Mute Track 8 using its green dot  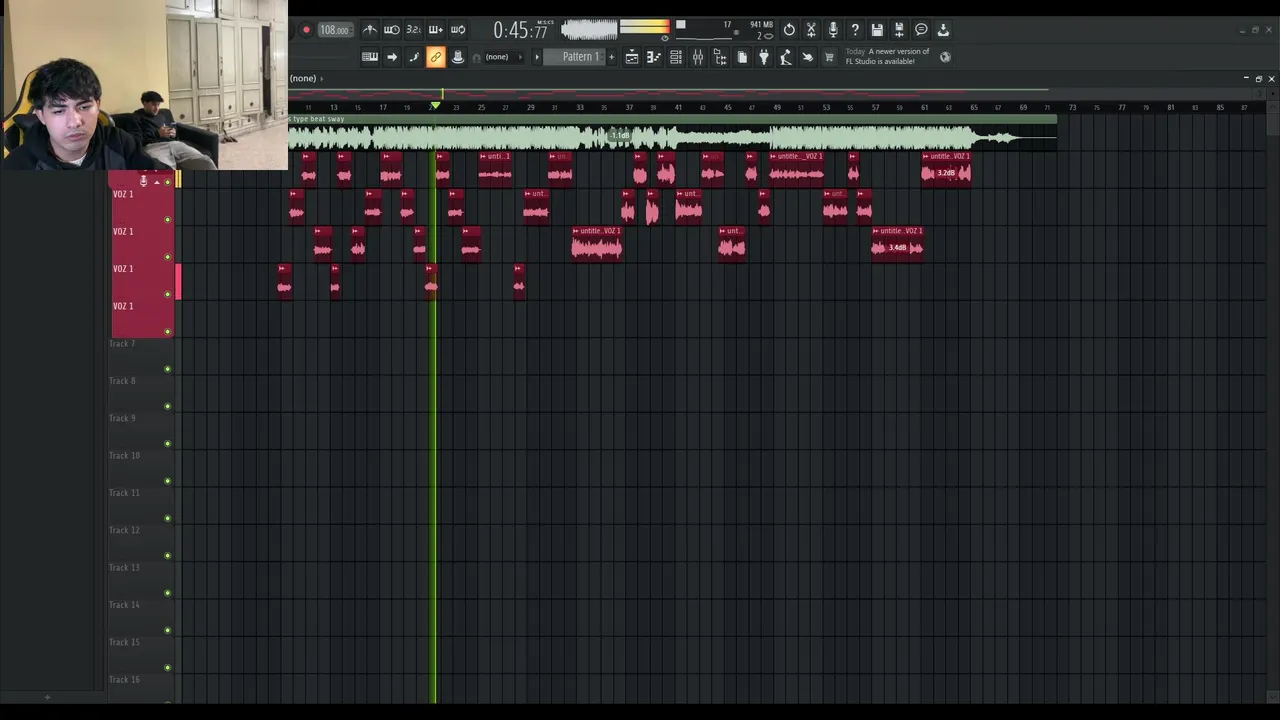pyautogui.click(x=167, y=406)
